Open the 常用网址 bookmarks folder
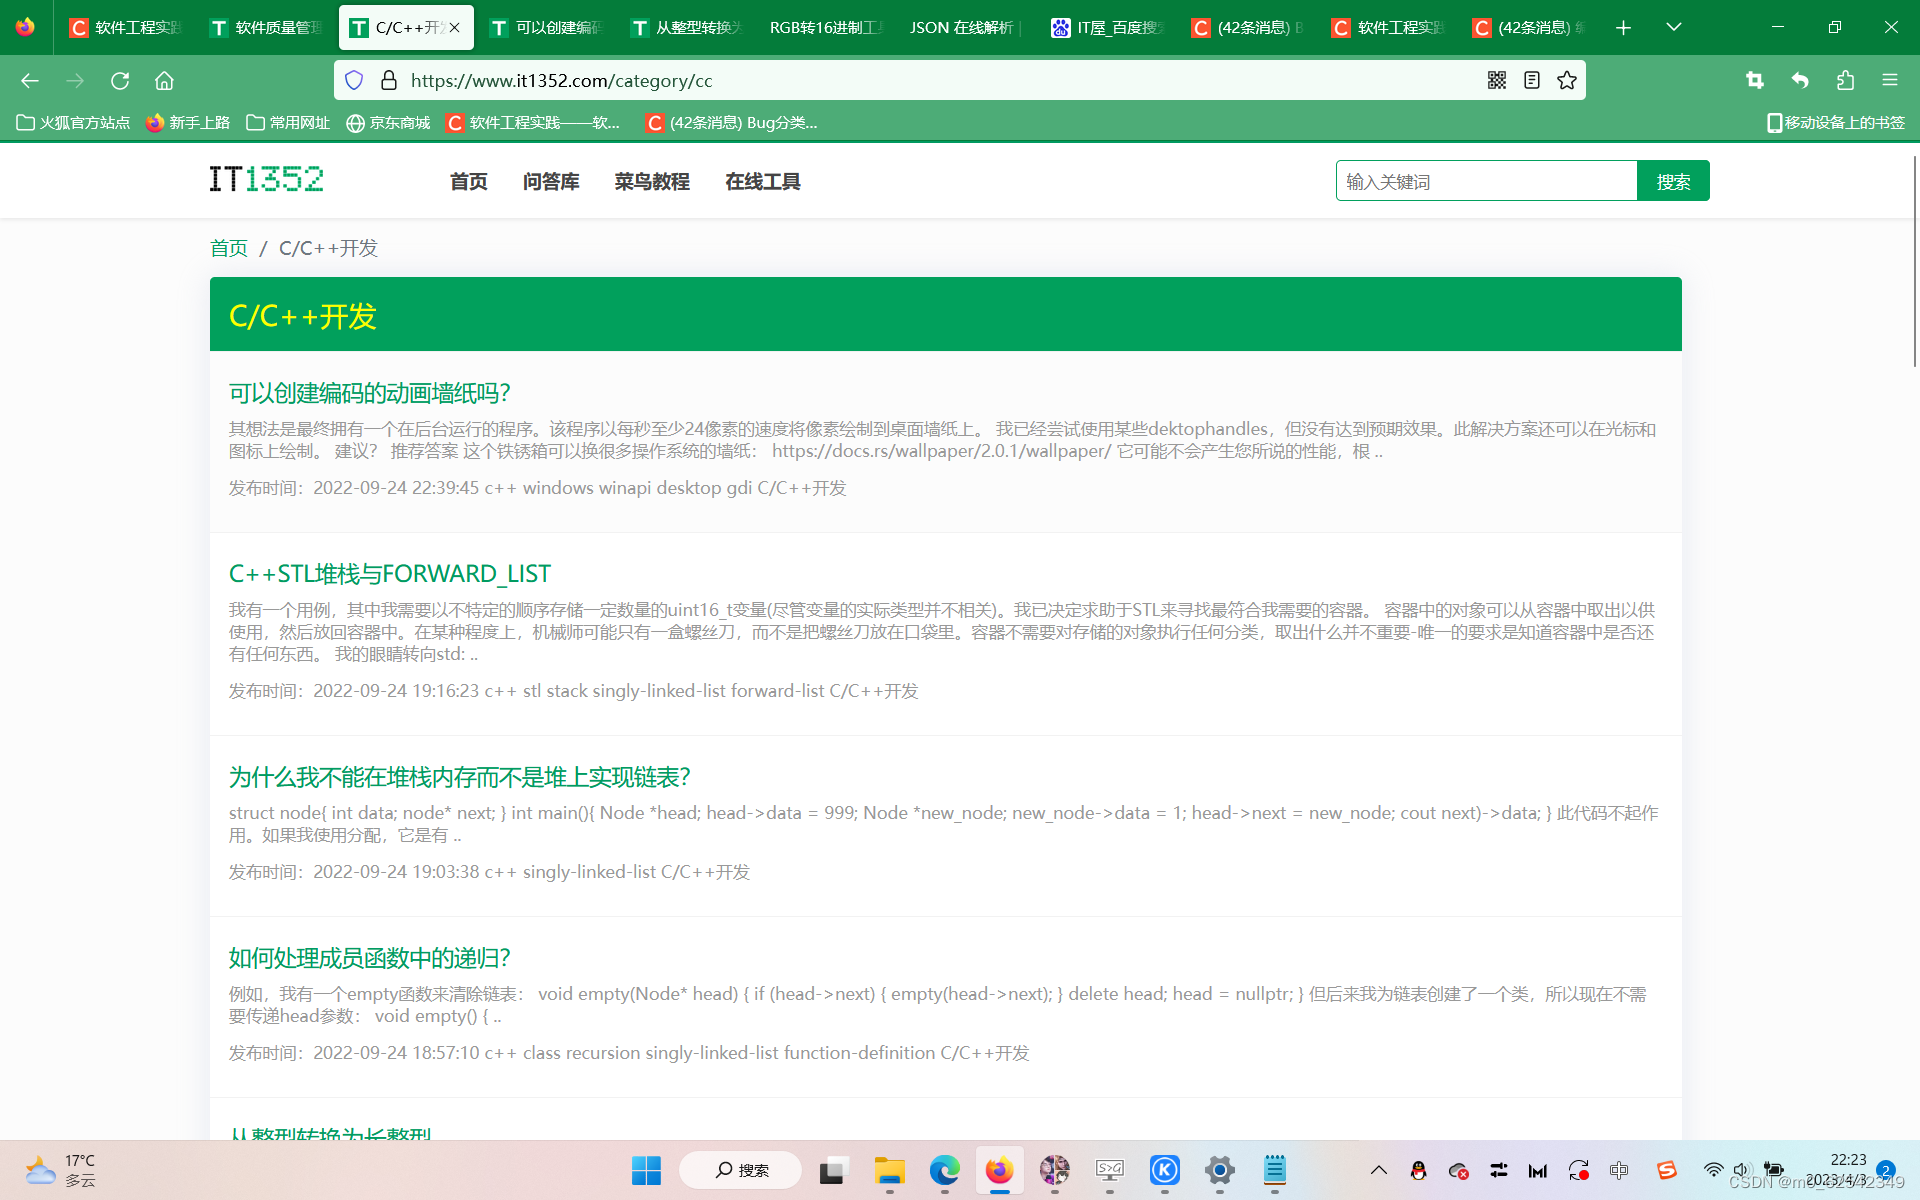This screenshot has height=1200, width=1920. tap(288, 122)
